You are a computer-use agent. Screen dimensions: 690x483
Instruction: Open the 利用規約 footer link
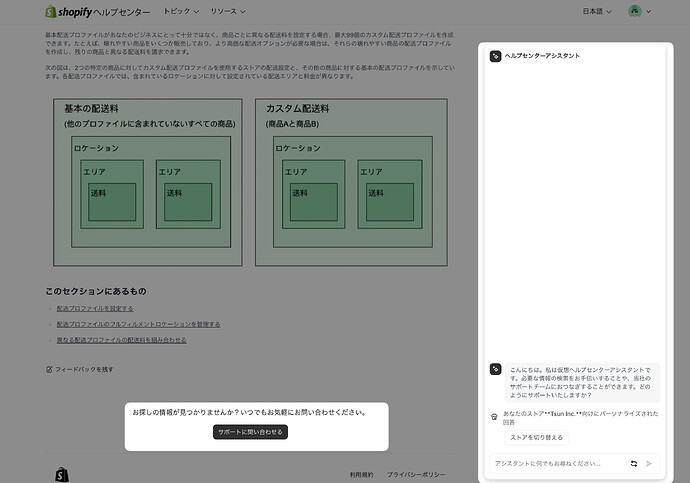click(361, 475)
